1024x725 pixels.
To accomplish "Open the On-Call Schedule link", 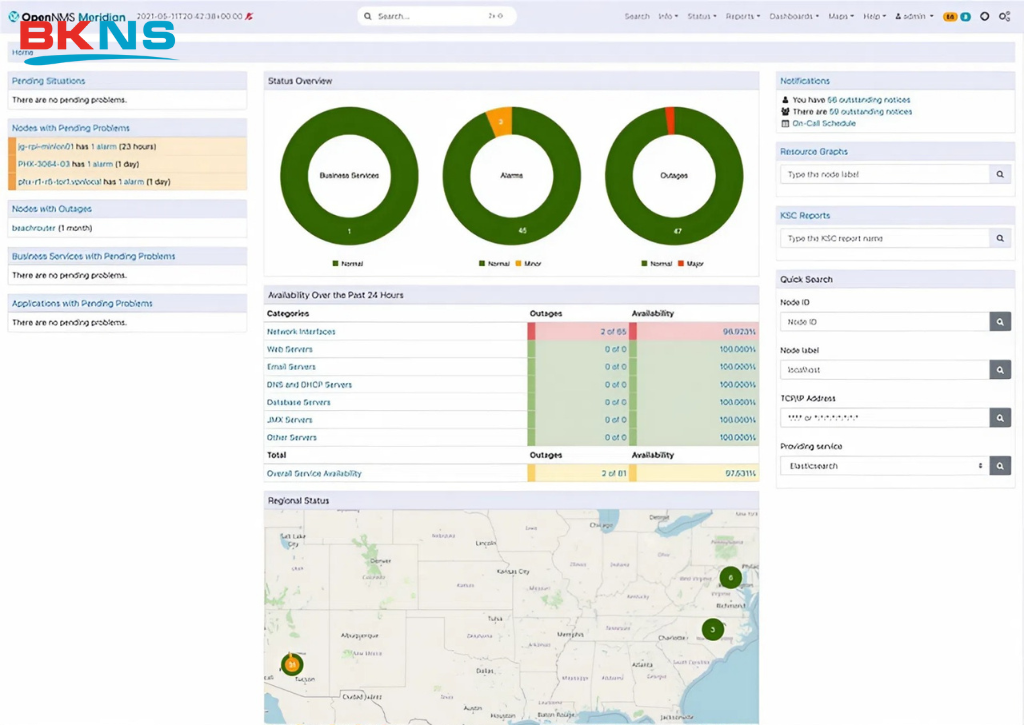I will (823, 123).
